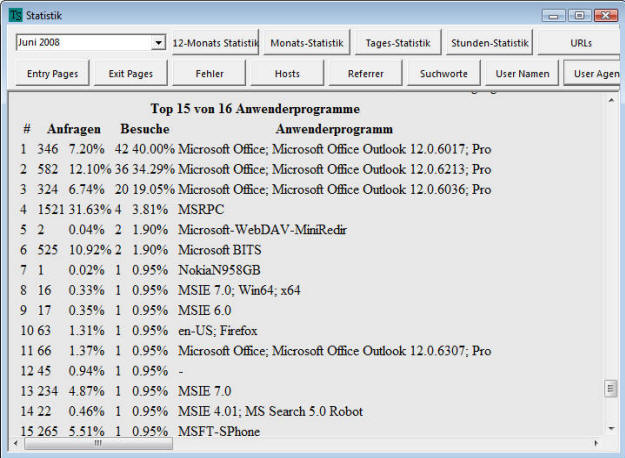Click the '10.92%' value for Microsoft BITS
This screenshot has height=458, width=625.
90,250
